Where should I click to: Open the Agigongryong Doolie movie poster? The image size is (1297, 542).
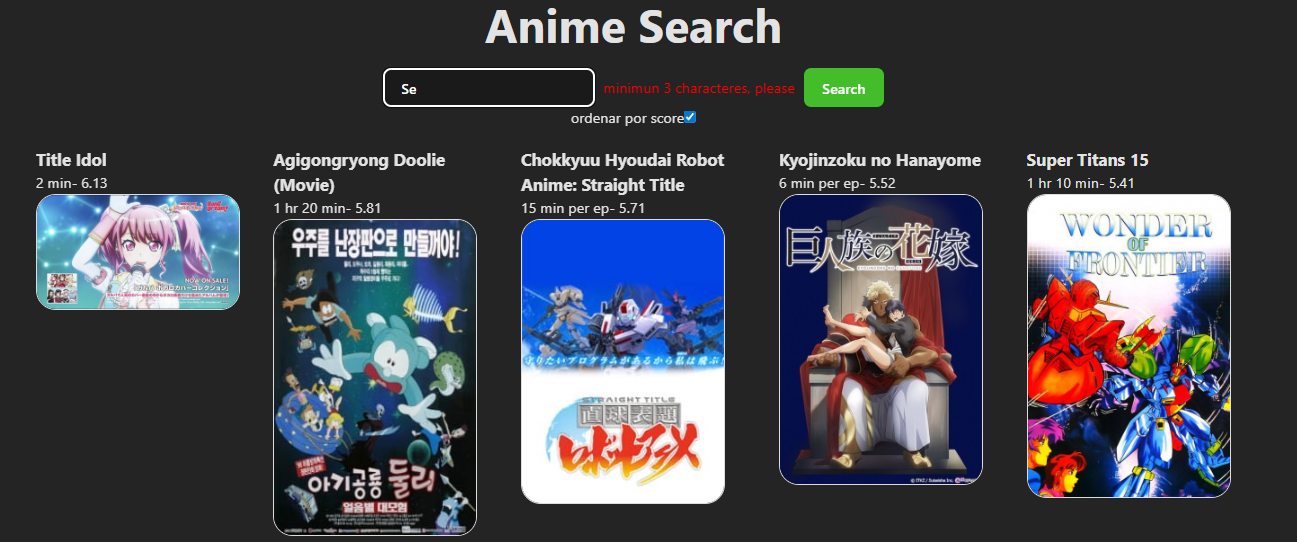point(375,377)
